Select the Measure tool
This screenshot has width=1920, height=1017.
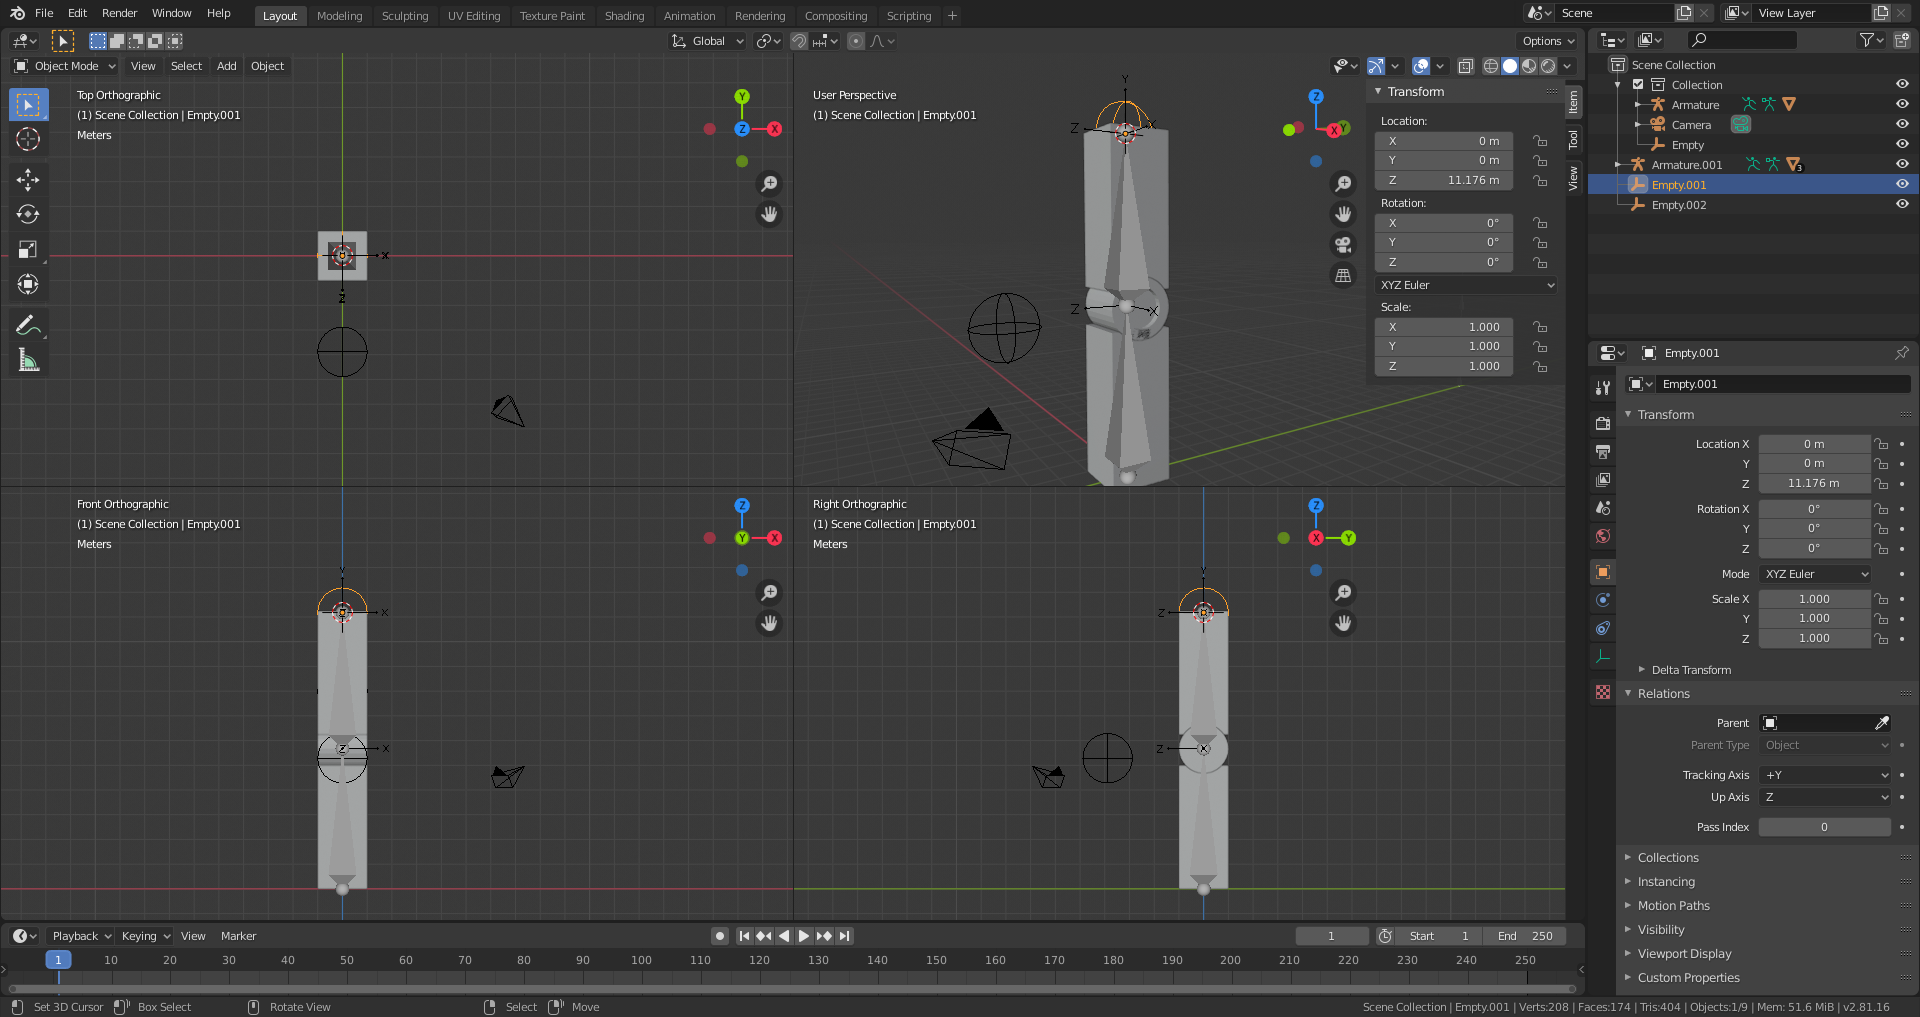point(28,360)
